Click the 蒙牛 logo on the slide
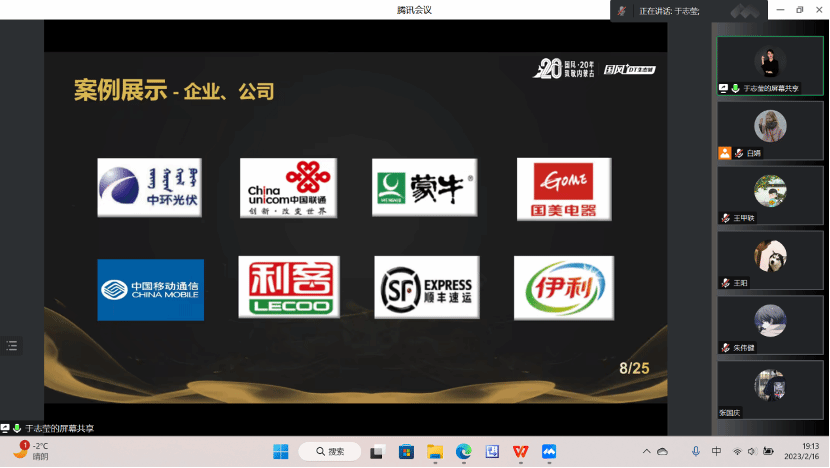The height and width of the screenshot is (468, 830). tap(425, 187)
